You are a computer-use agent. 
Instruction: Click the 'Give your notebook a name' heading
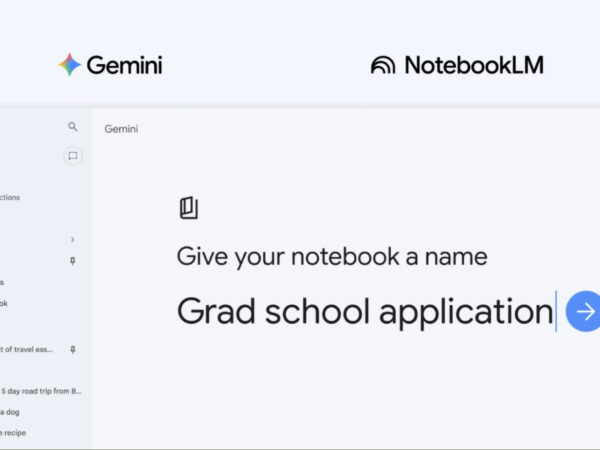(332, 256)
